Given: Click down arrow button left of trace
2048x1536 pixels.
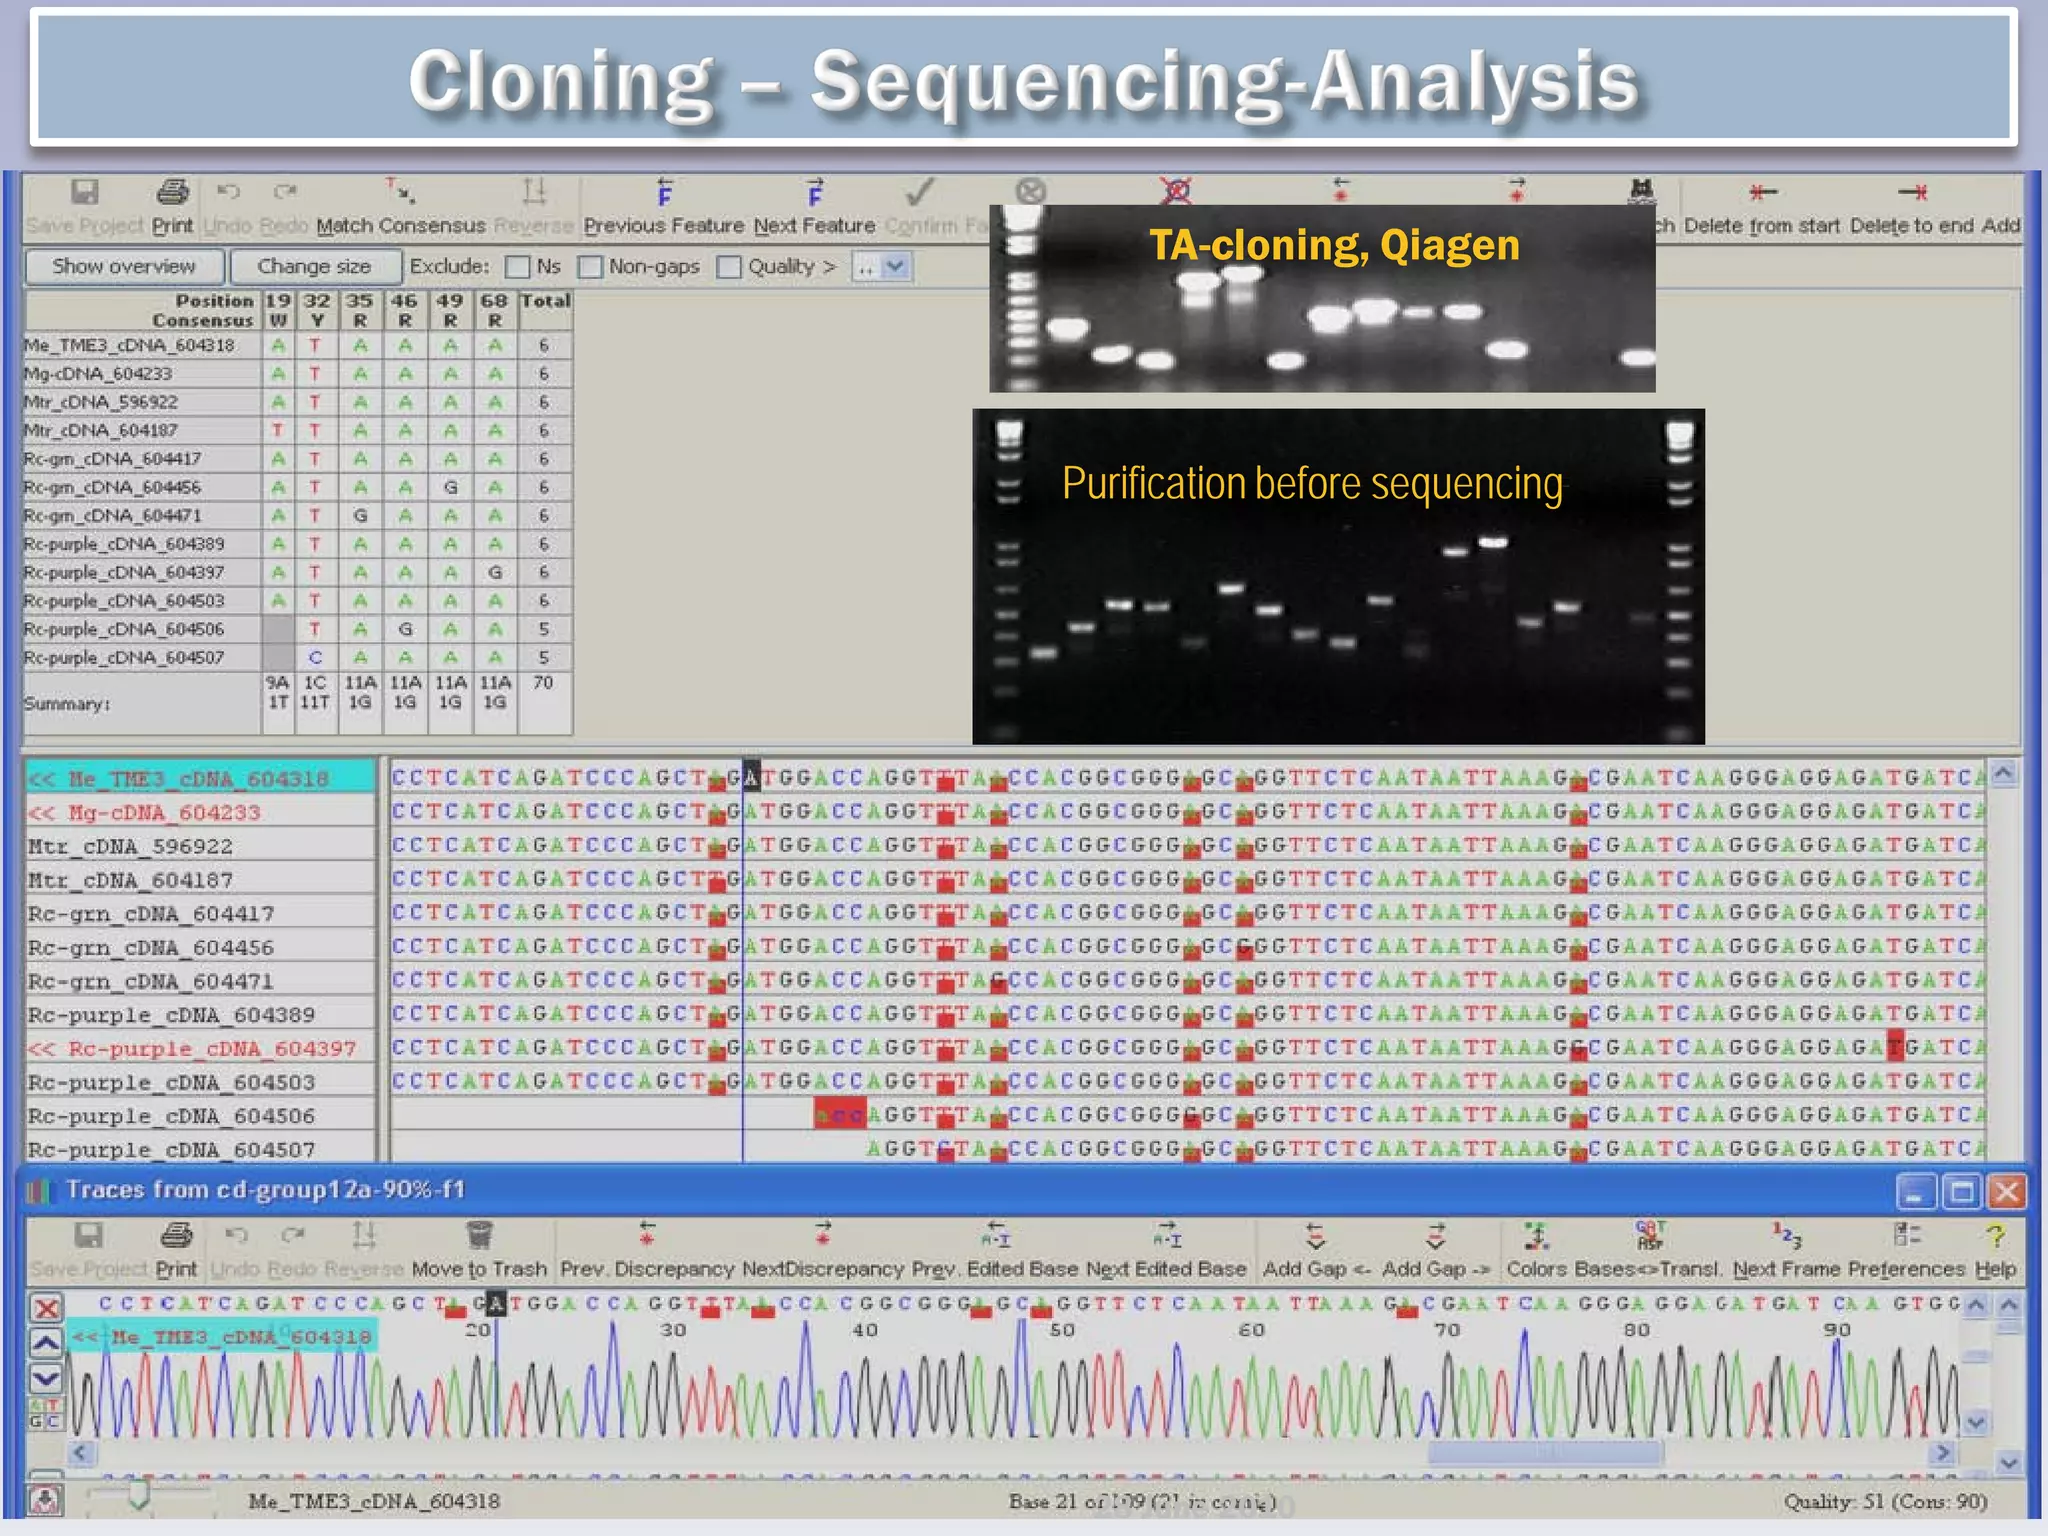Looking at the screenshot, I should coord(46,1378).
